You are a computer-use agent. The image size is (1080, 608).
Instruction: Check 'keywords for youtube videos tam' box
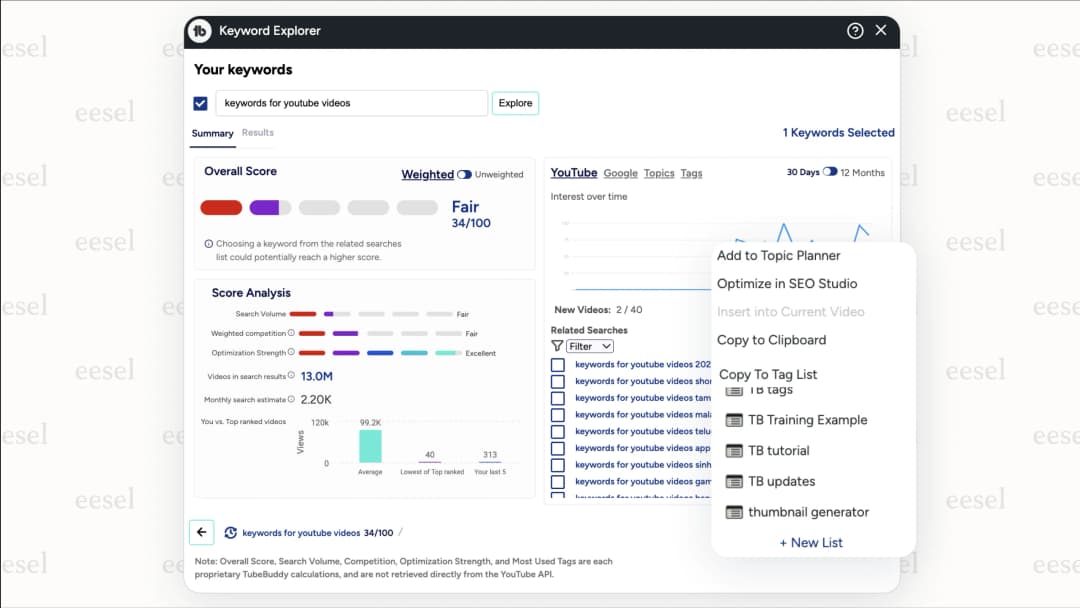click(x=558, y=398)
